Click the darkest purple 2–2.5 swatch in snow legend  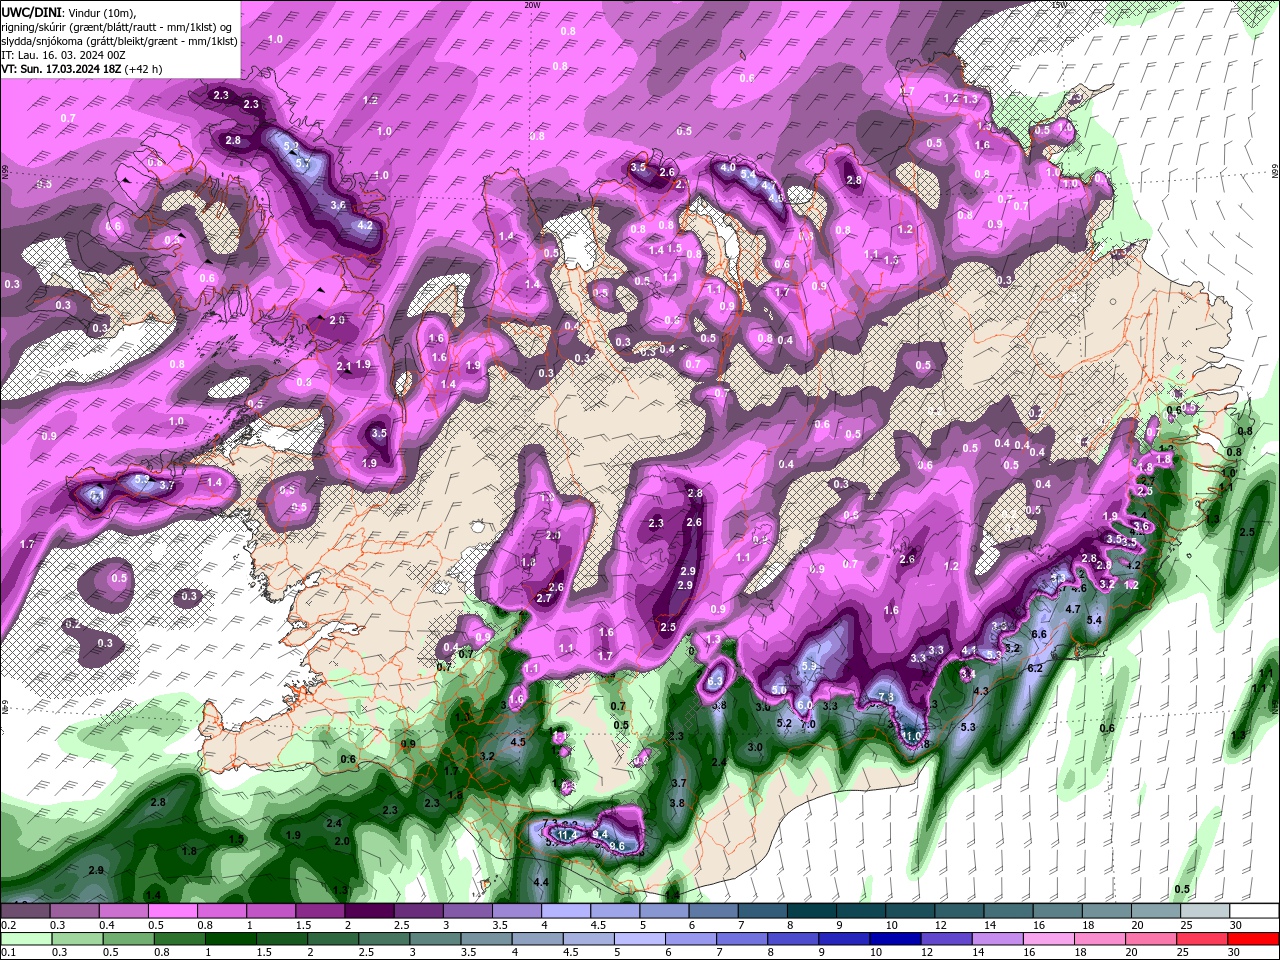tap(370, 910)
